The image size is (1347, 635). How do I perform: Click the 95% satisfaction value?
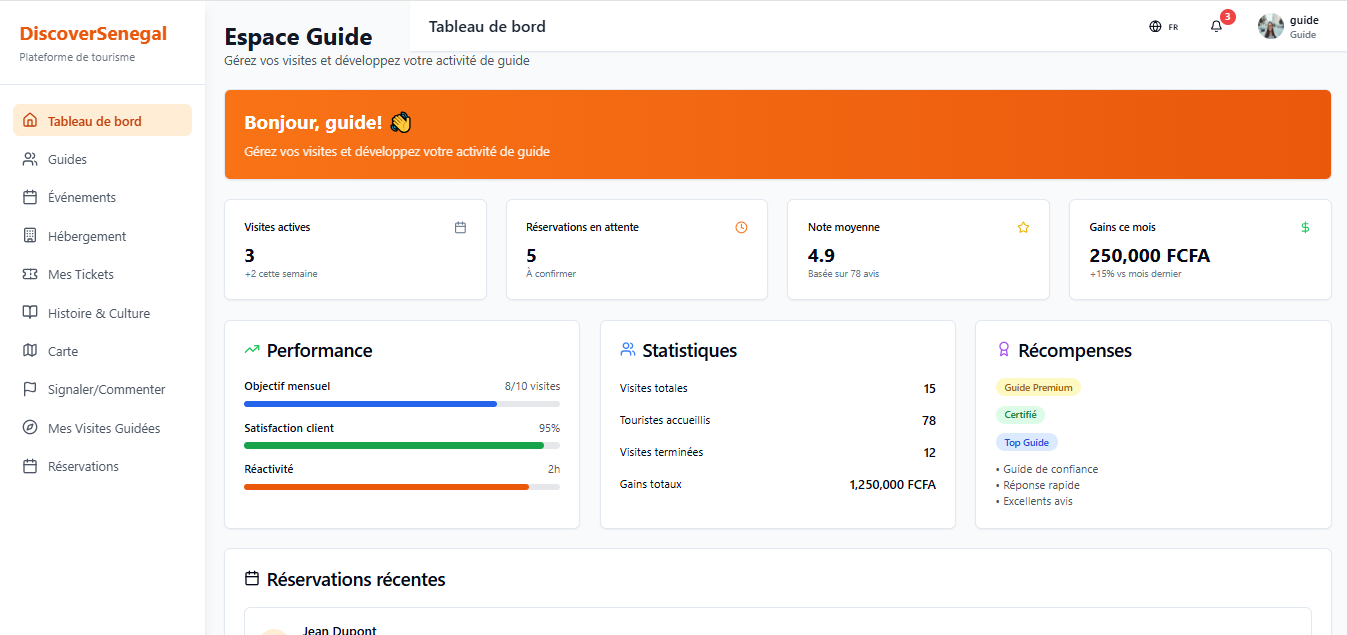[549, 428]
